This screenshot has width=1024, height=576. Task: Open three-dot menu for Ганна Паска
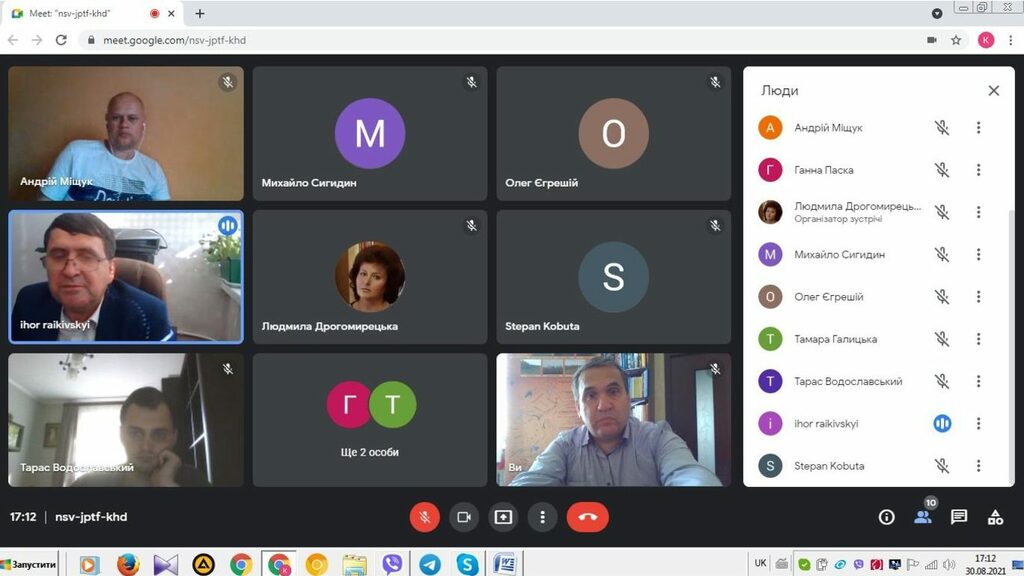(979, 170)
